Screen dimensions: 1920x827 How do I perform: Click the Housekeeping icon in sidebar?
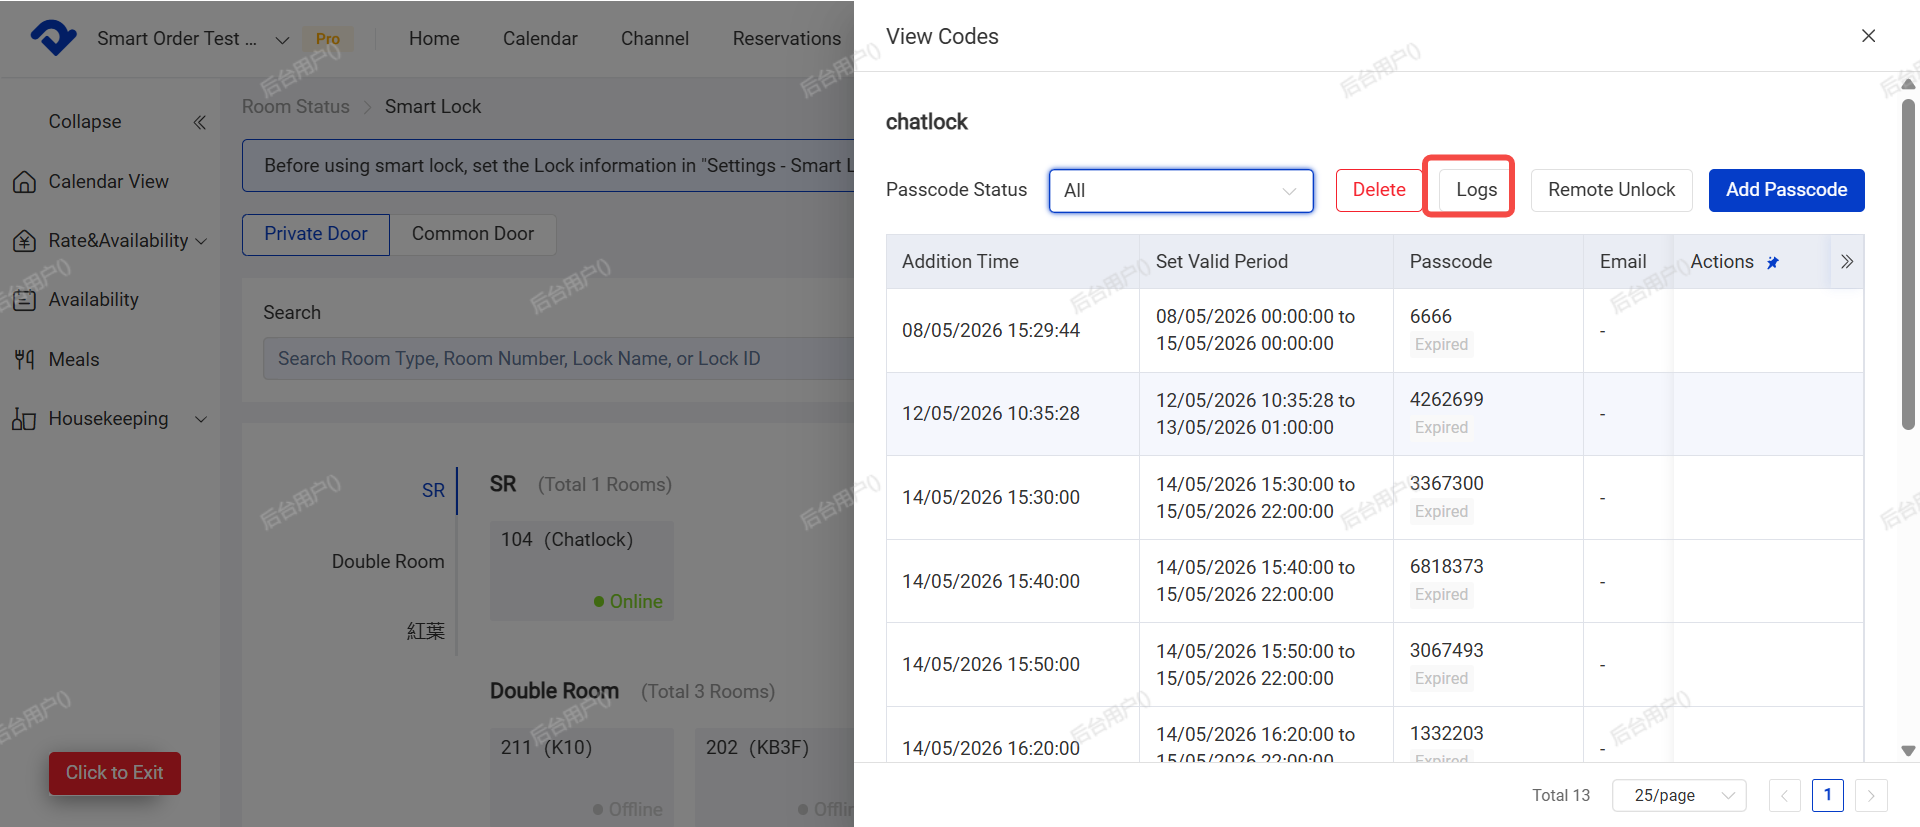click(x=24, y=419)
